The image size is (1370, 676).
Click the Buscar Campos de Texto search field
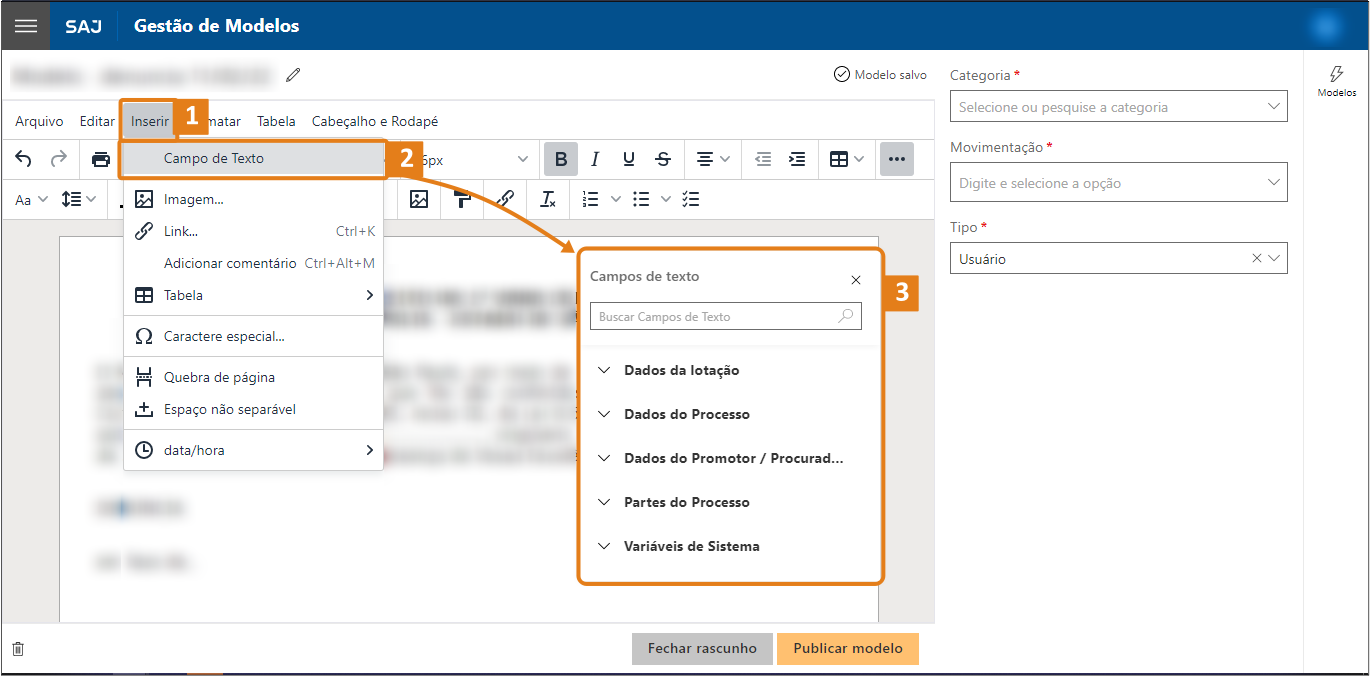click(x=725, y=316)
